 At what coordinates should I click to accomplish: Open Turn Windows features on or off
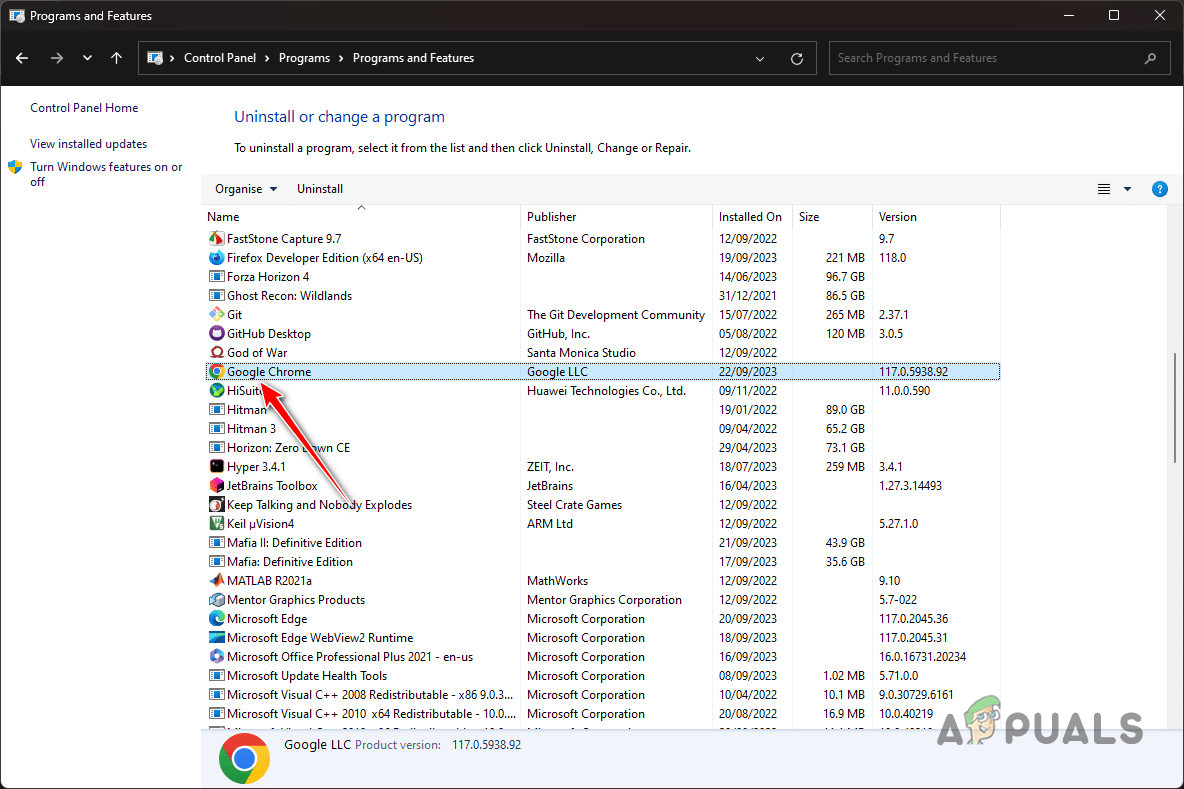pyautogui.click(x=105, y=174)
